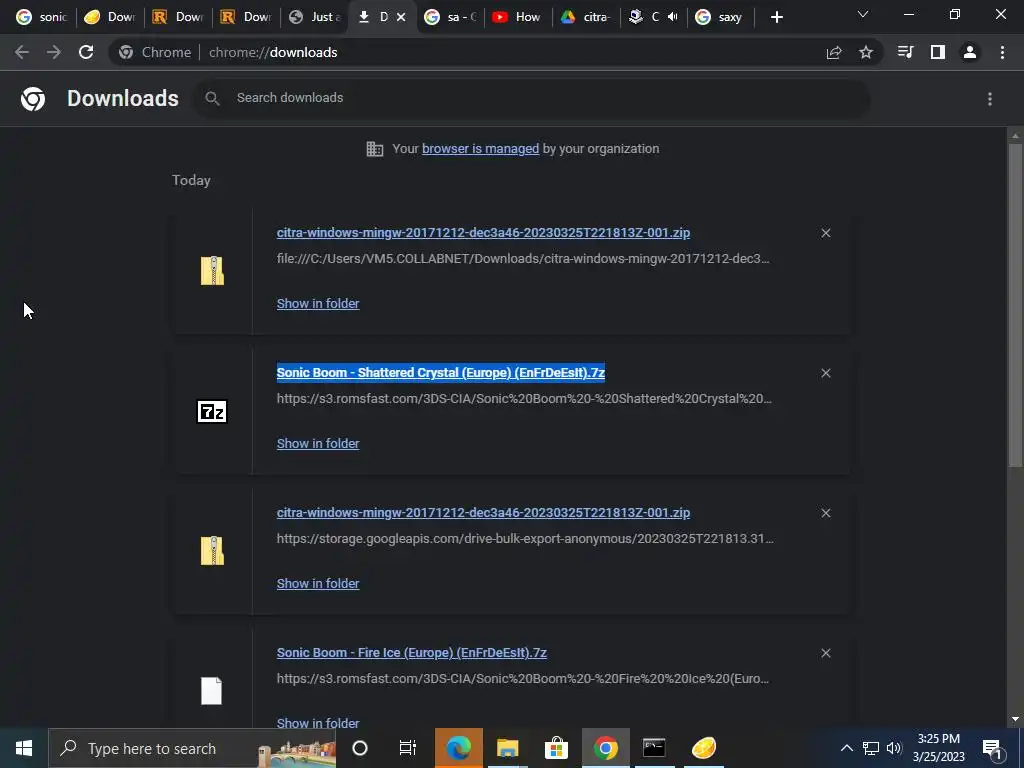
Task: Open Citra lemon icon on taskbar
Action: 704,748
